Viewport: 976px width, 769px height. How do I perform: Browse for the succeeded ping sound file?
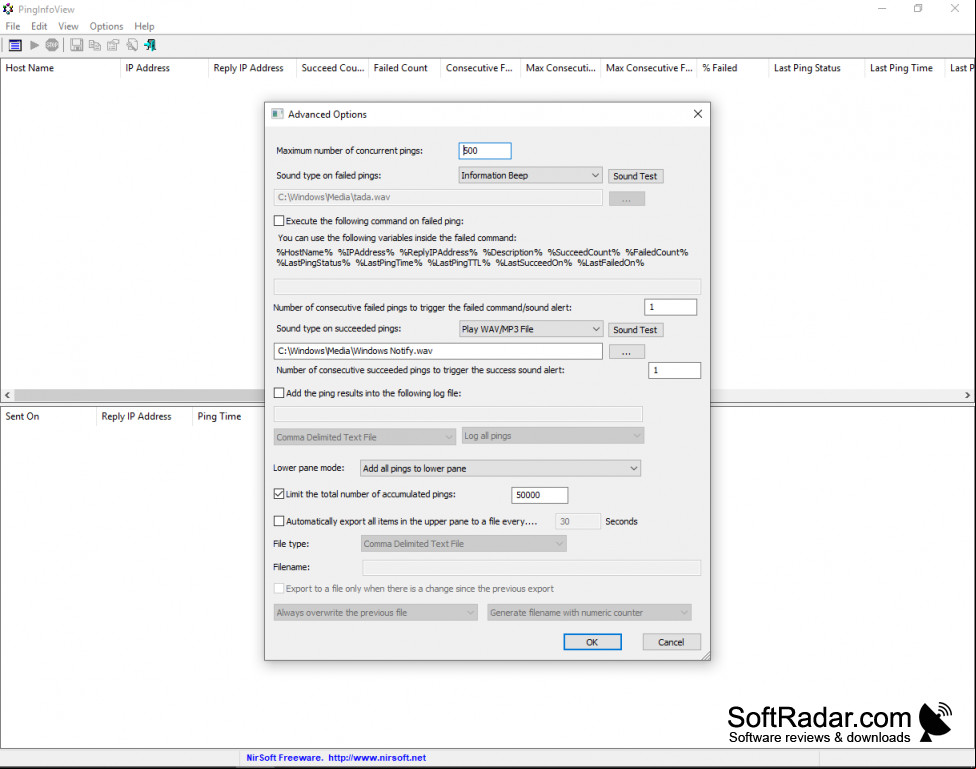(x=626, y=352)
